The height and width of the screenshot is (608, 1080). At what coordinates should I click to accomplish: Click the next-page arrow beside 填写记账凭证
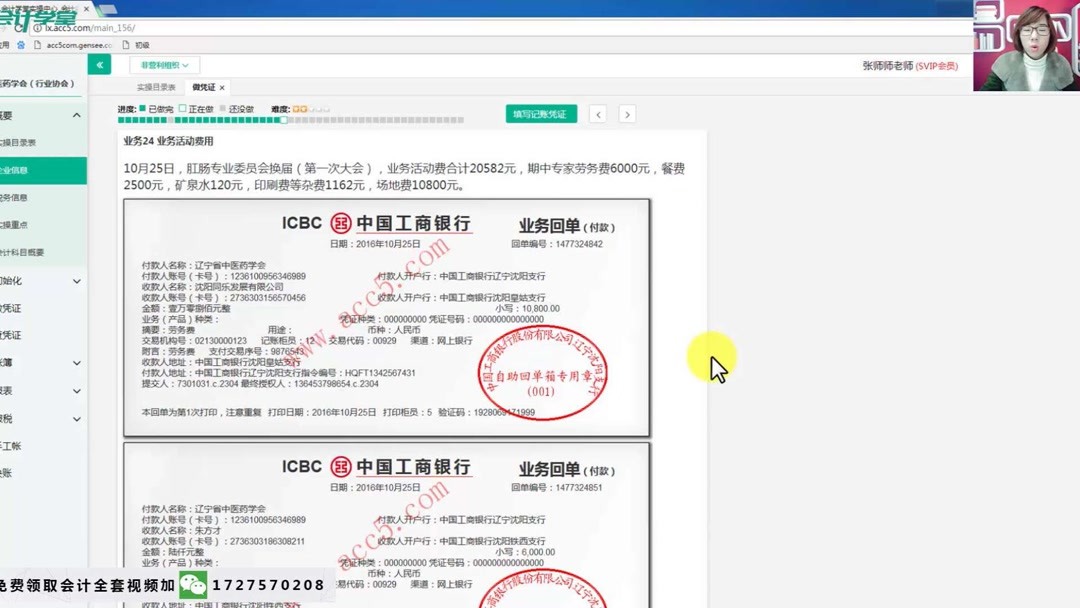(627, 114)
